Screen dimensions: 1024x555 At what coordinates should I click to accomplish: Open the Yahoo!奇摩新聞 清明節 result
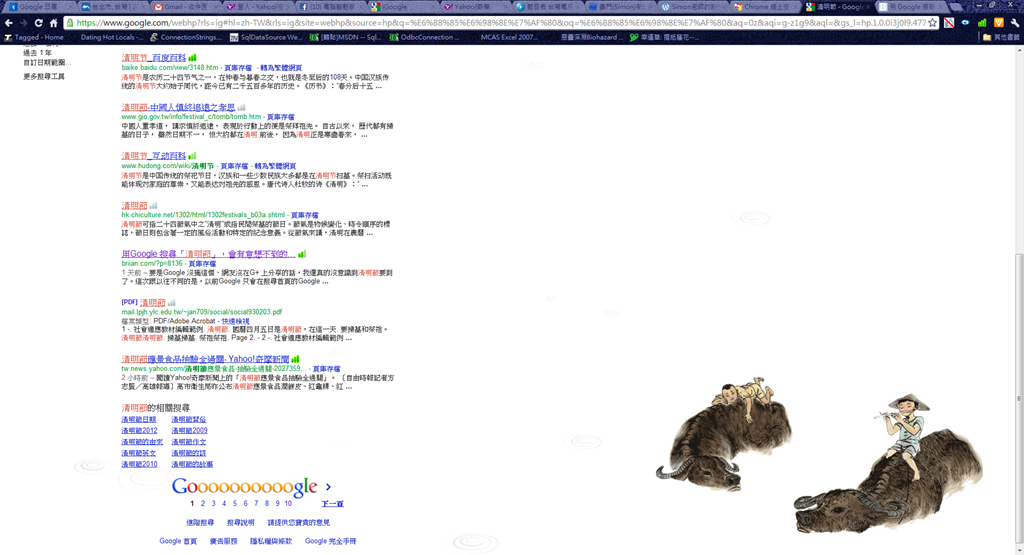(x=205, y=359)
